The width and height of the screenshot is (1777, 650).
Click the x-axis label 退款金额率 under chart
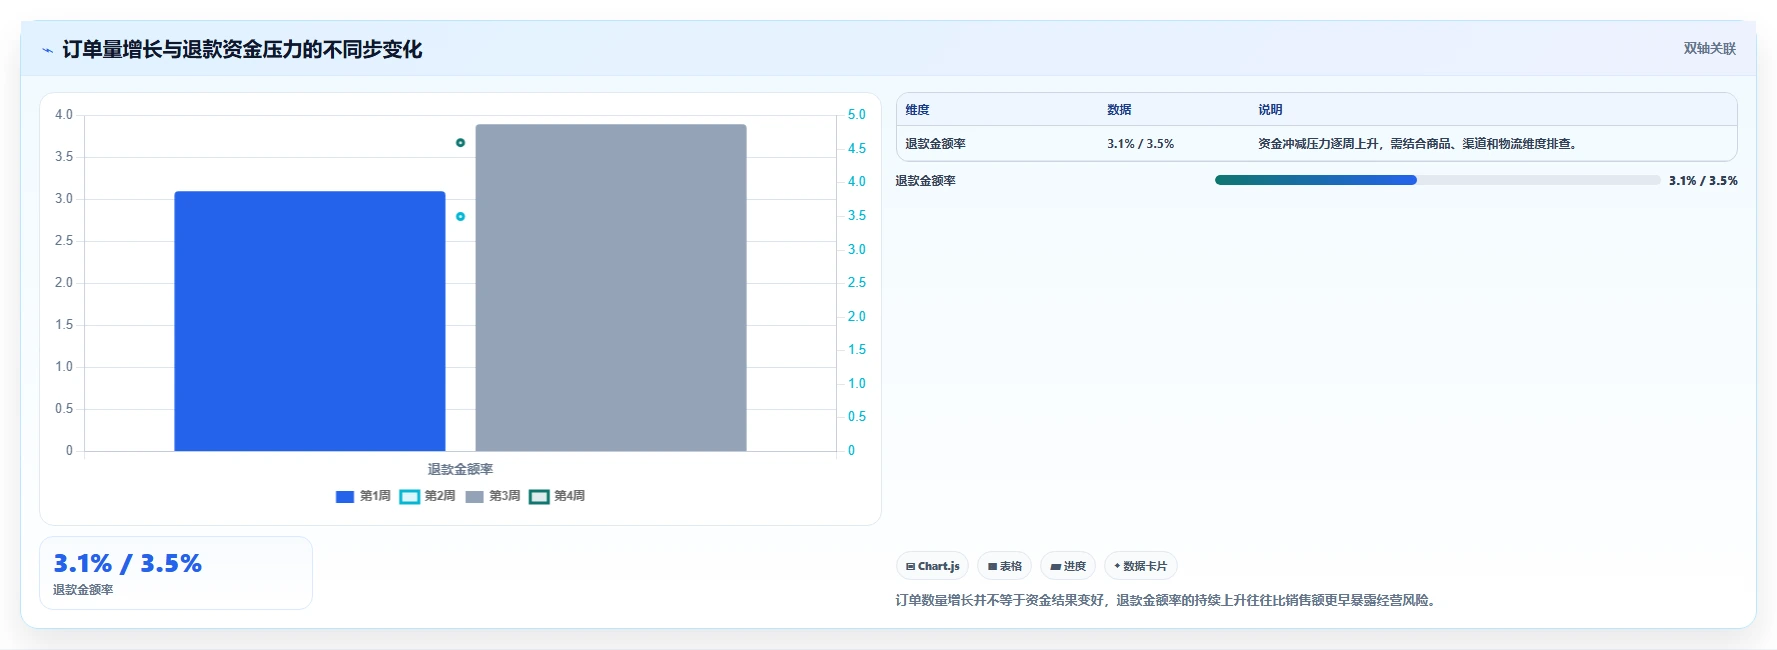click(x=460, y=469)
